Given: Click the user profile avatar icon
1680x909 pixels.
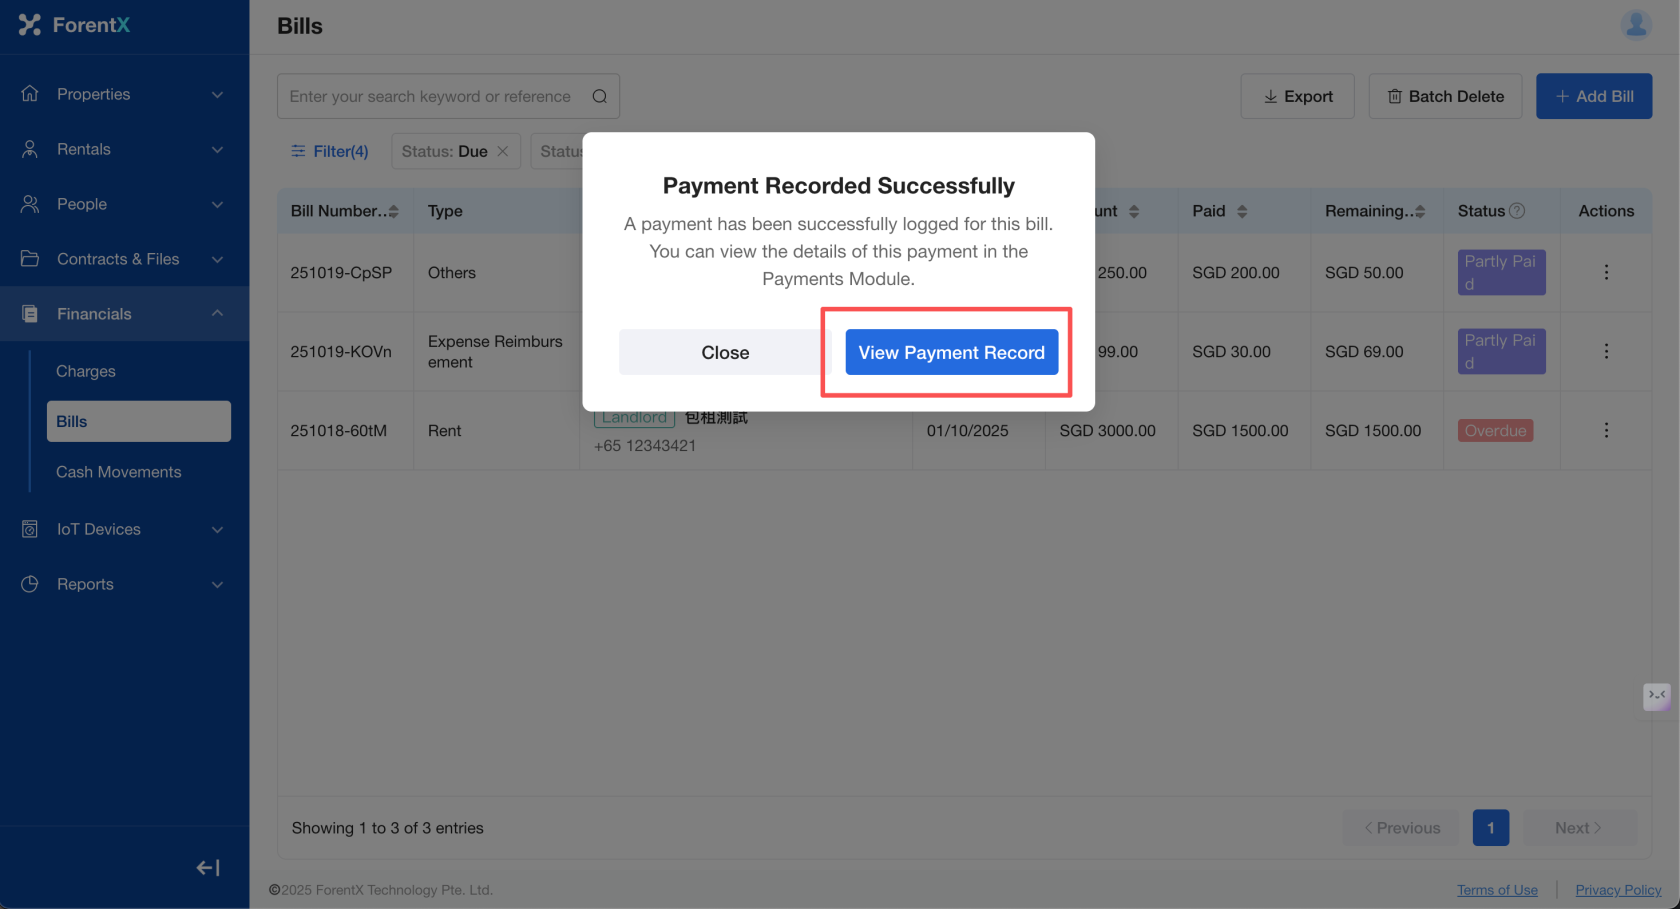Looking at the screenshot, I should coord(1636,25).
